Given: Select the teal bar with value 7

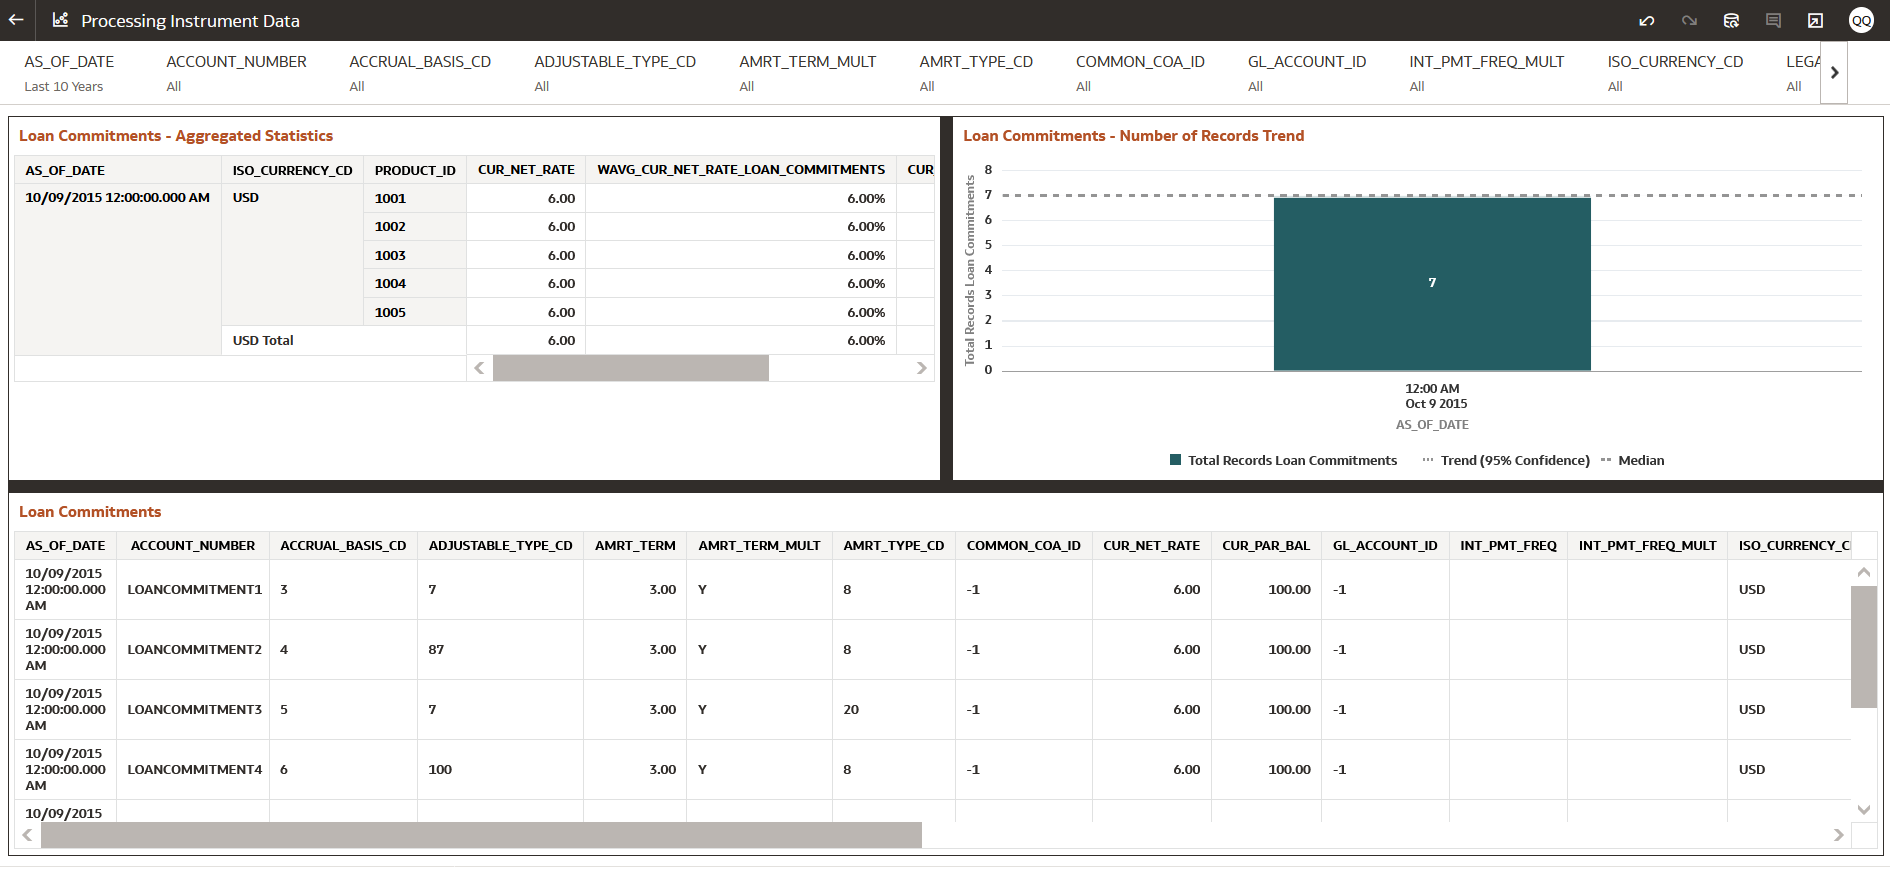Looking at the screenshot, I should pos(1432,284).
